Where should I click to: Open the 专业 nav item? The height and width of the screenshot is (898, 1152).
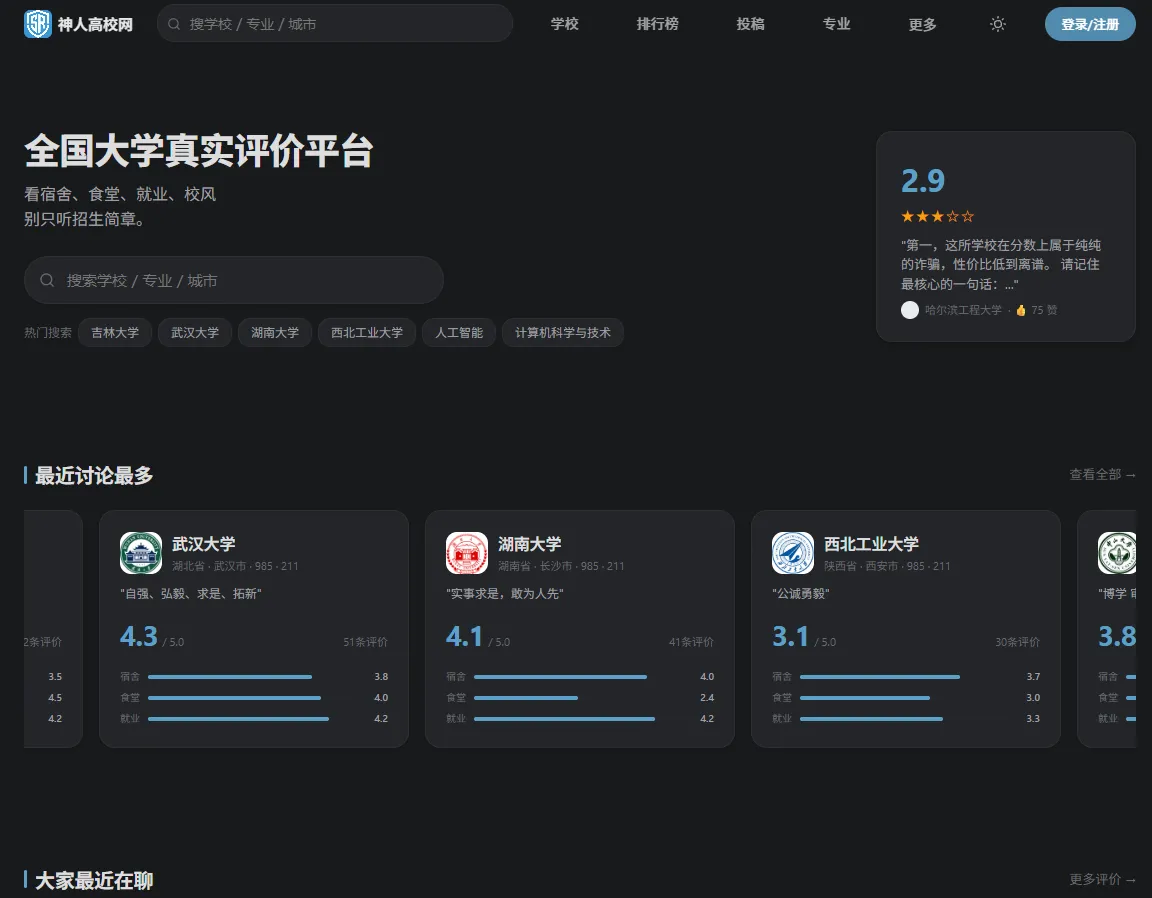(836, 24)
